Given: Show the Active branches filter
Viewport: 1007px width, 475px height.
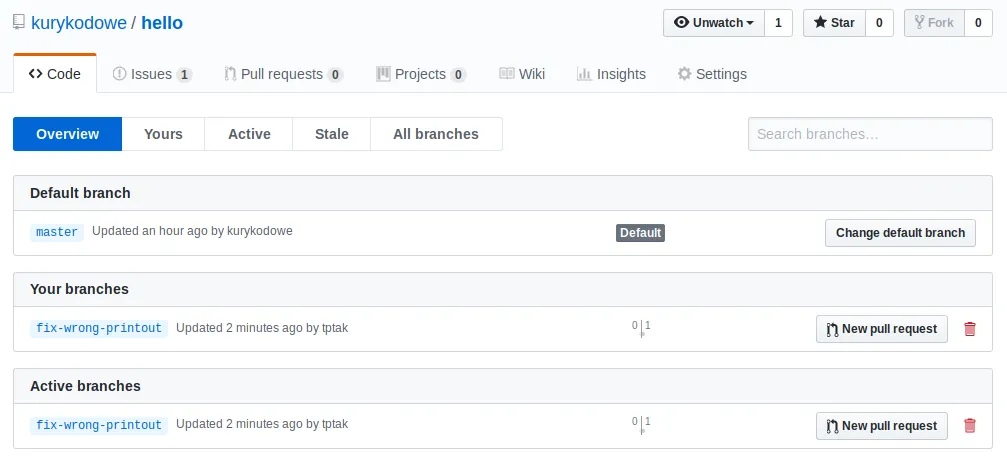Looking at the screenshot, I should coord(249,134).
